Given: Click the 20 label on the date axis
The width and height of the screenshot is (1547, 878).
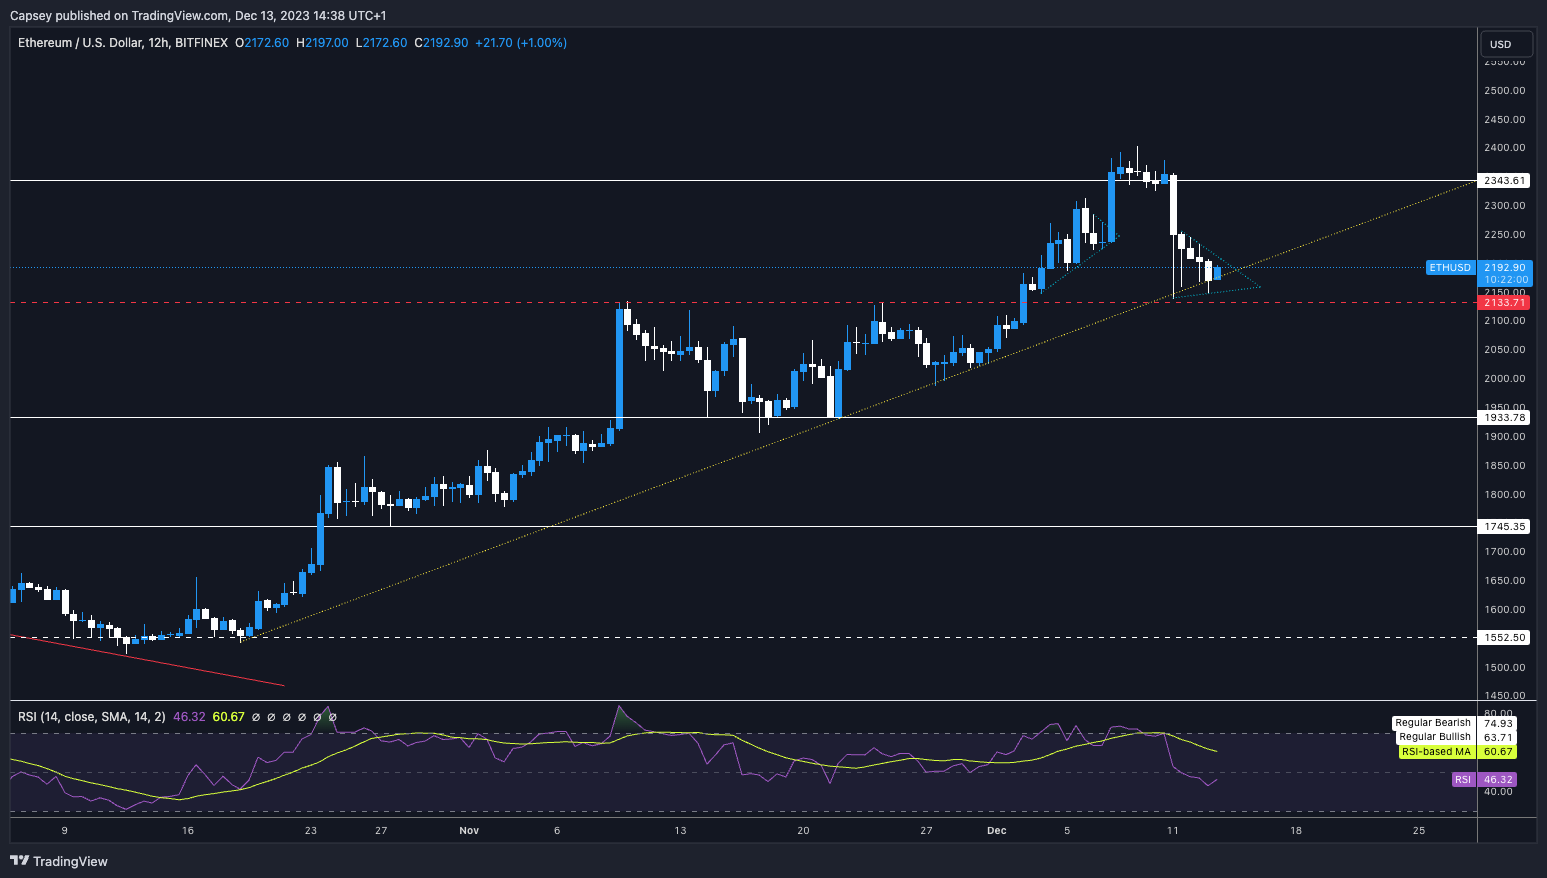Looking at the screenshot, I should coord(803,831).
